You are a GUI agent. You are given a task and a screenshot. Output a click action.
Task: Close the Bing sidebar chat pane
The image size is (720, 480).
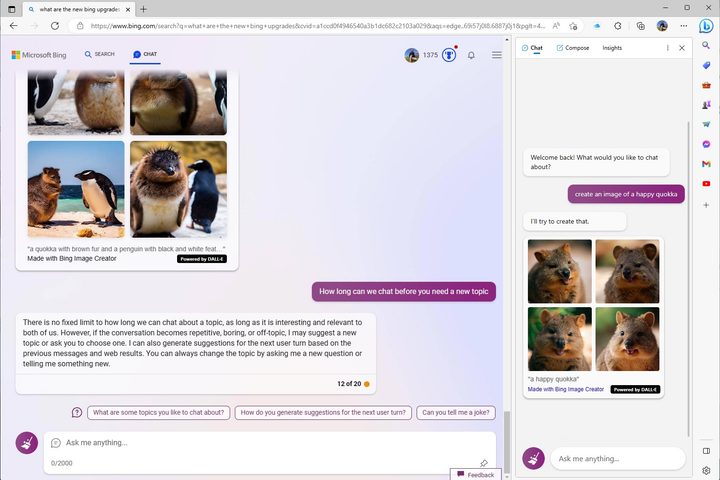[x=682, y=48]
